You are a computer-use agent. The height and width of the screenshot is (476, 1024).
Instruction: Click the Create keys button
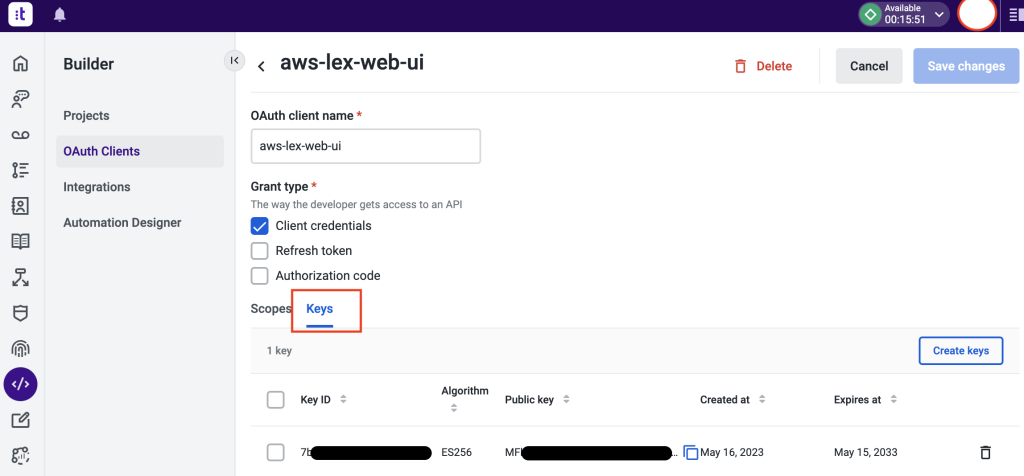click(961, 351)
